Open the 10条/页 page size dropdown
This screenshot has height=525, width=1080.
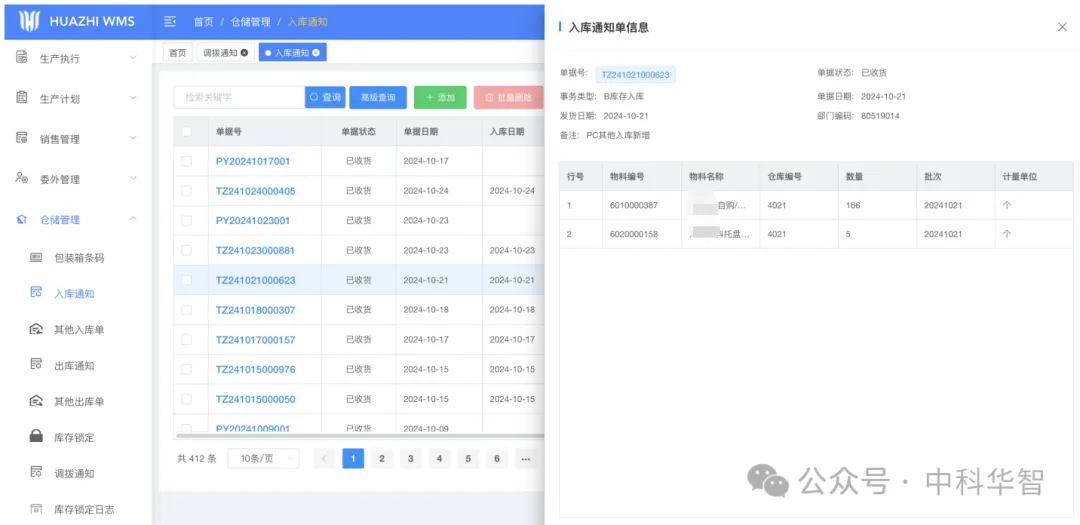[263, 458]
